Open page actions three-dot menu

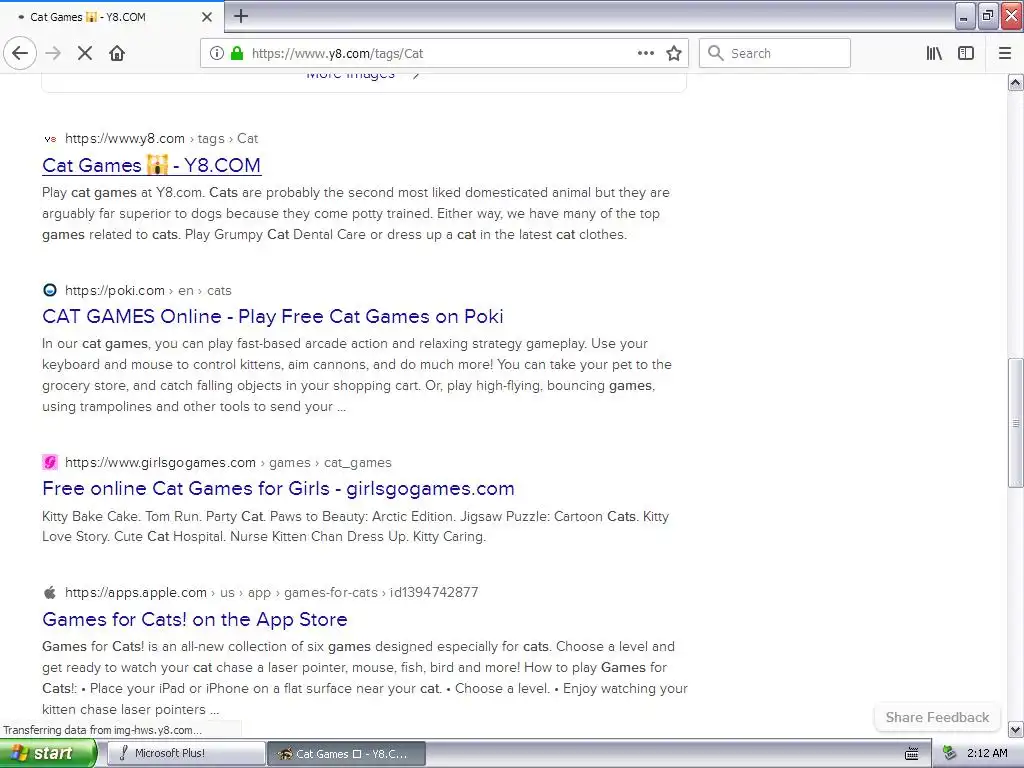[x=645, y=53]
